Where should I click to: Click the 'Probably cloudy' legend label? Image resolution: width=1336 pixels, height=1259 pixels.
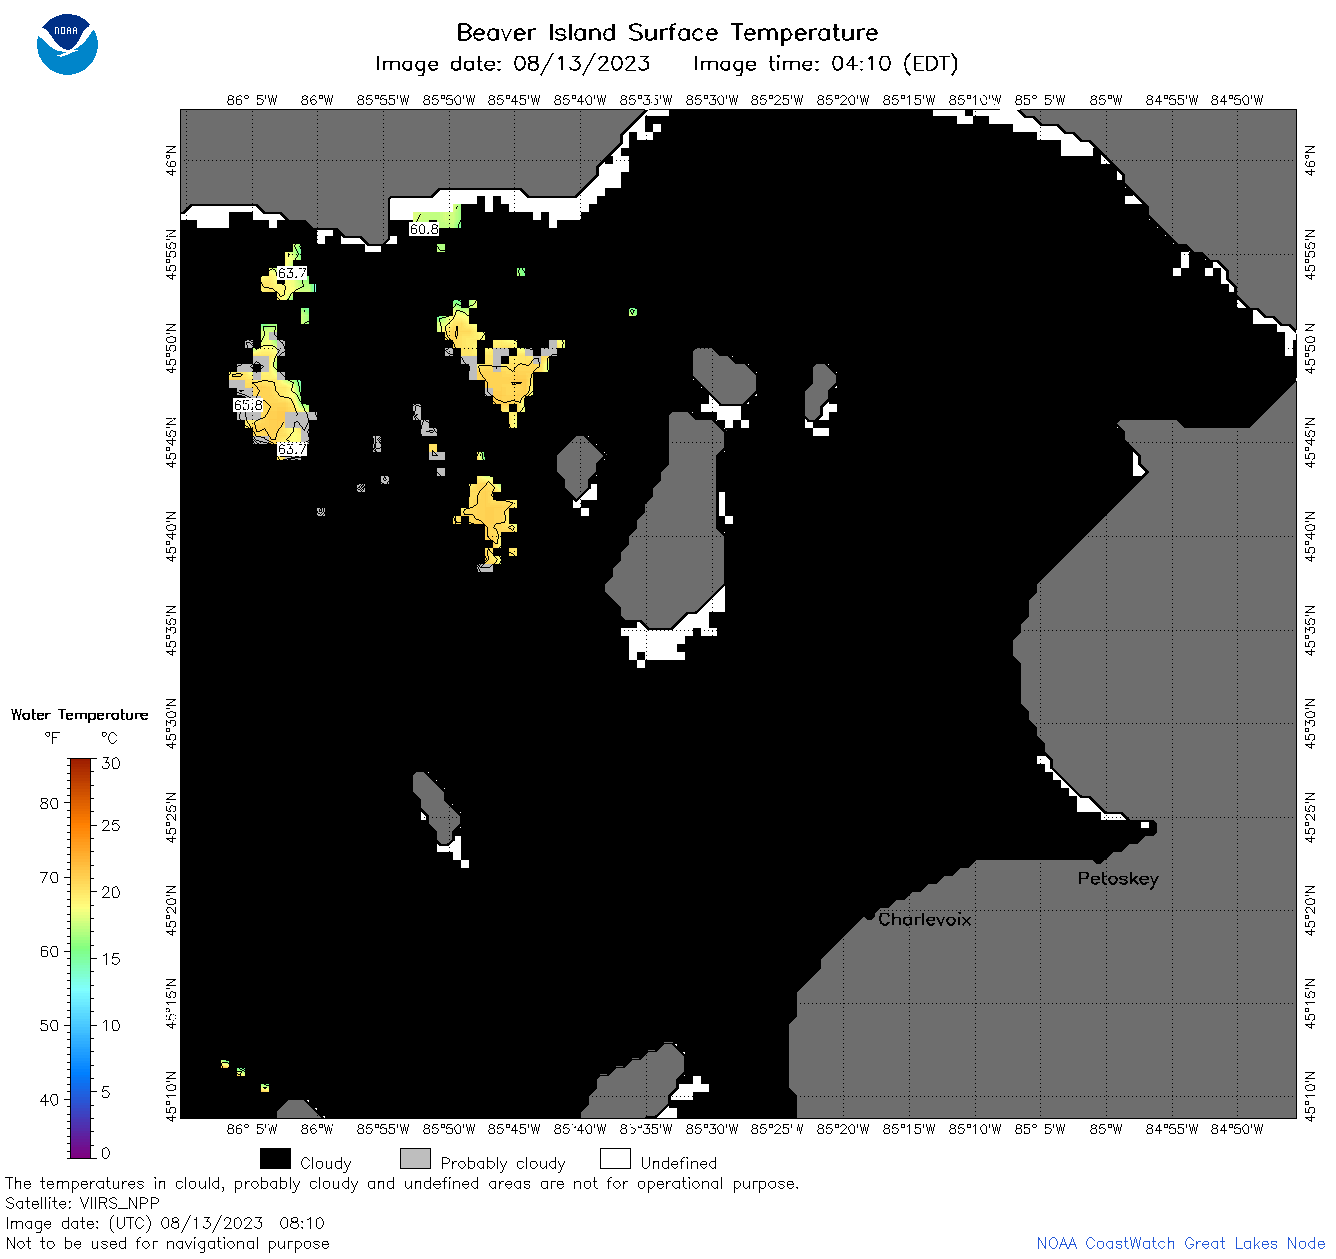pos(503,1163)
